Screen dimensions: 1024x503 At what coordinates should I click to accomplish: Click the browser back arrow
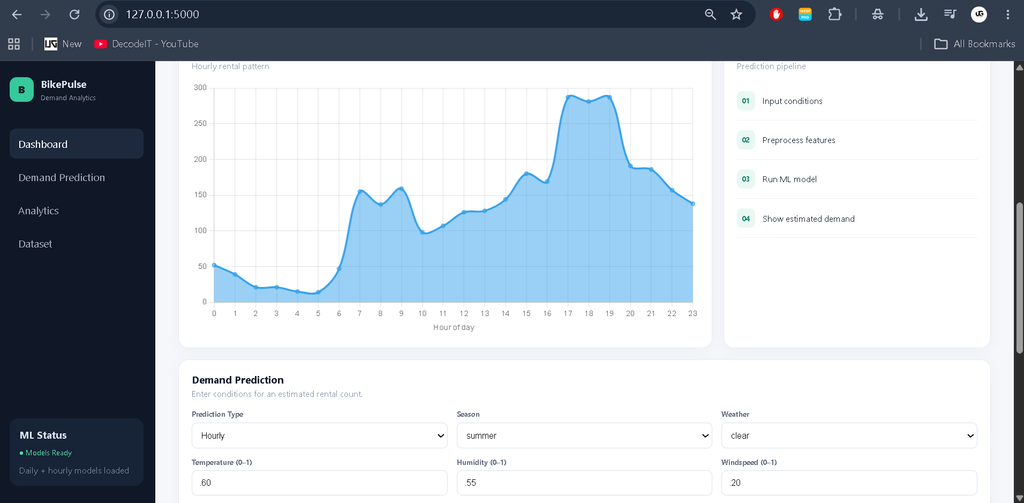[17, 14]
